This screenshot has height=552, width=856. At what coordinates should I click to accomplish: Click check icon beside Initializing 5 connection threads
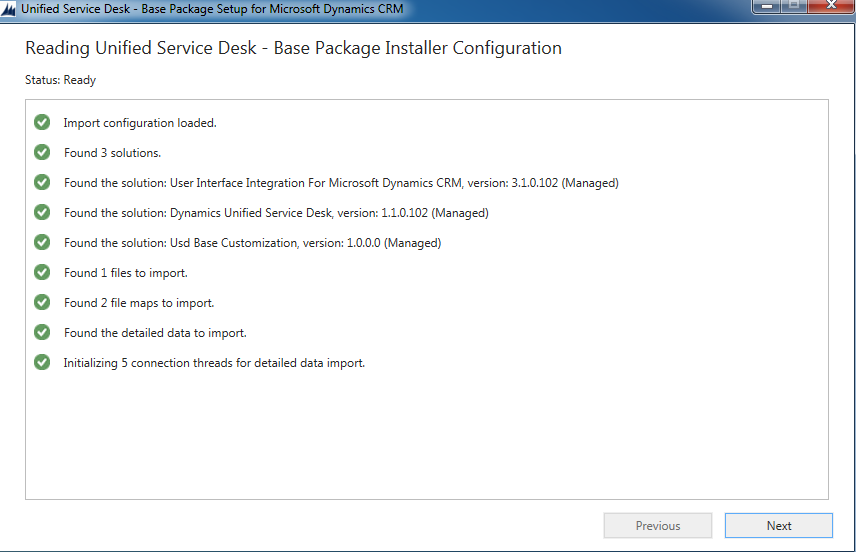(42, 363)
